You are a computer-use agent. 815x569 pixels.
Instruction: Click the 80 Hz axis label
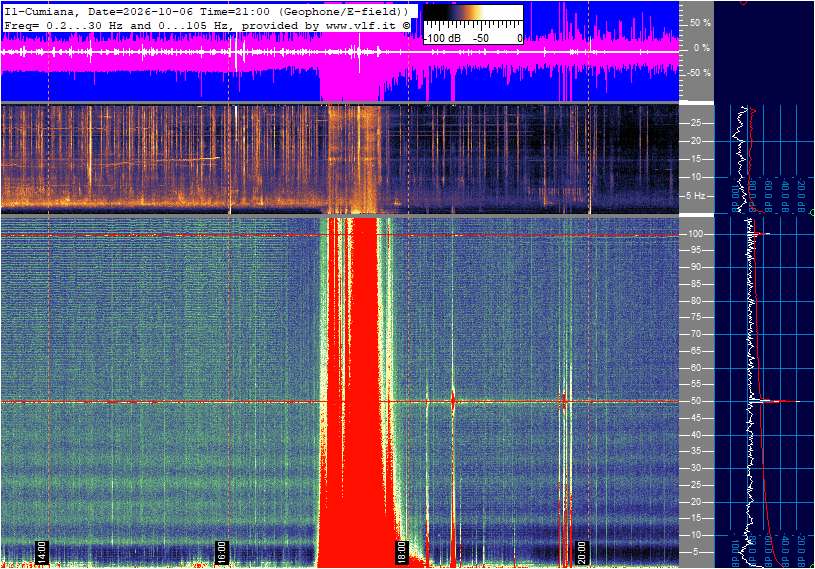(695, 301)
